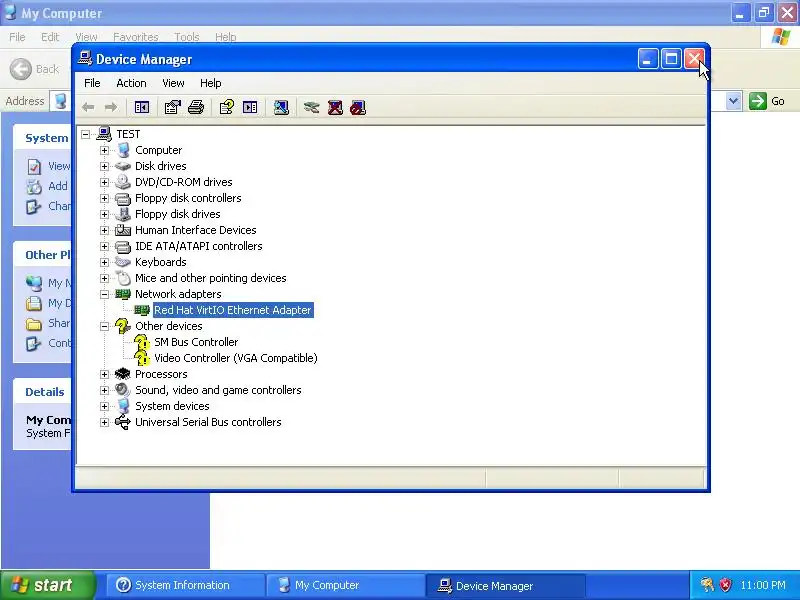Select Red Hat VirtIO Ethernet Adapter

tap(233, 310)
